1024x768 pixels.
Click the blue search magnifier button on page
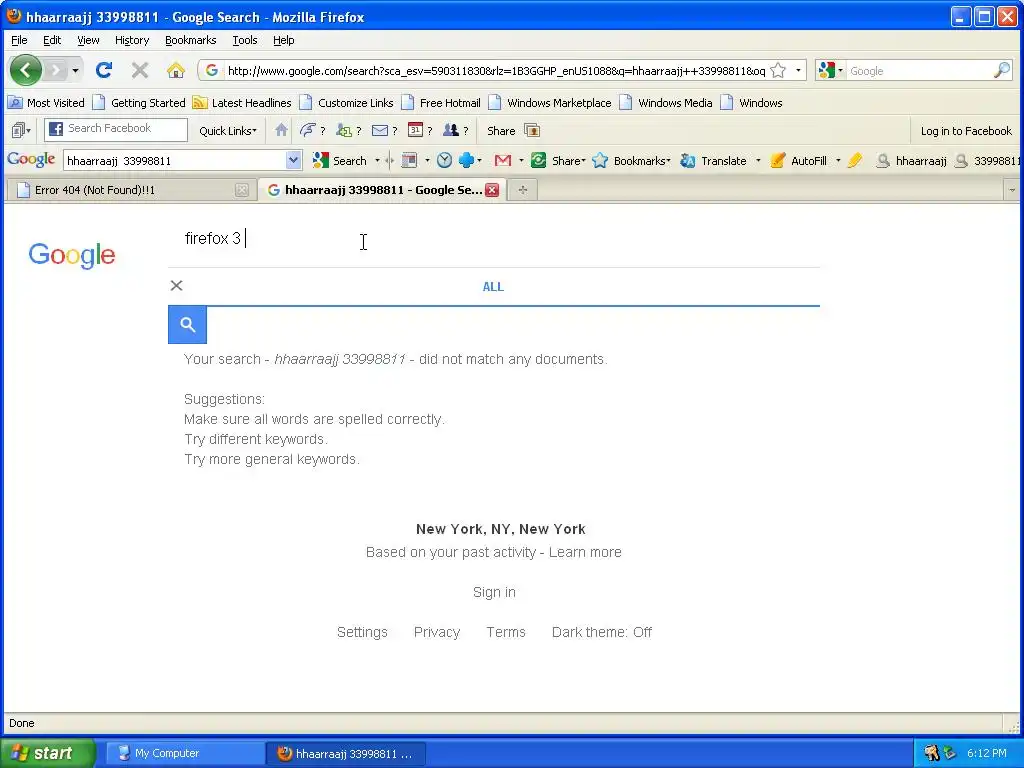pos(187,325)
